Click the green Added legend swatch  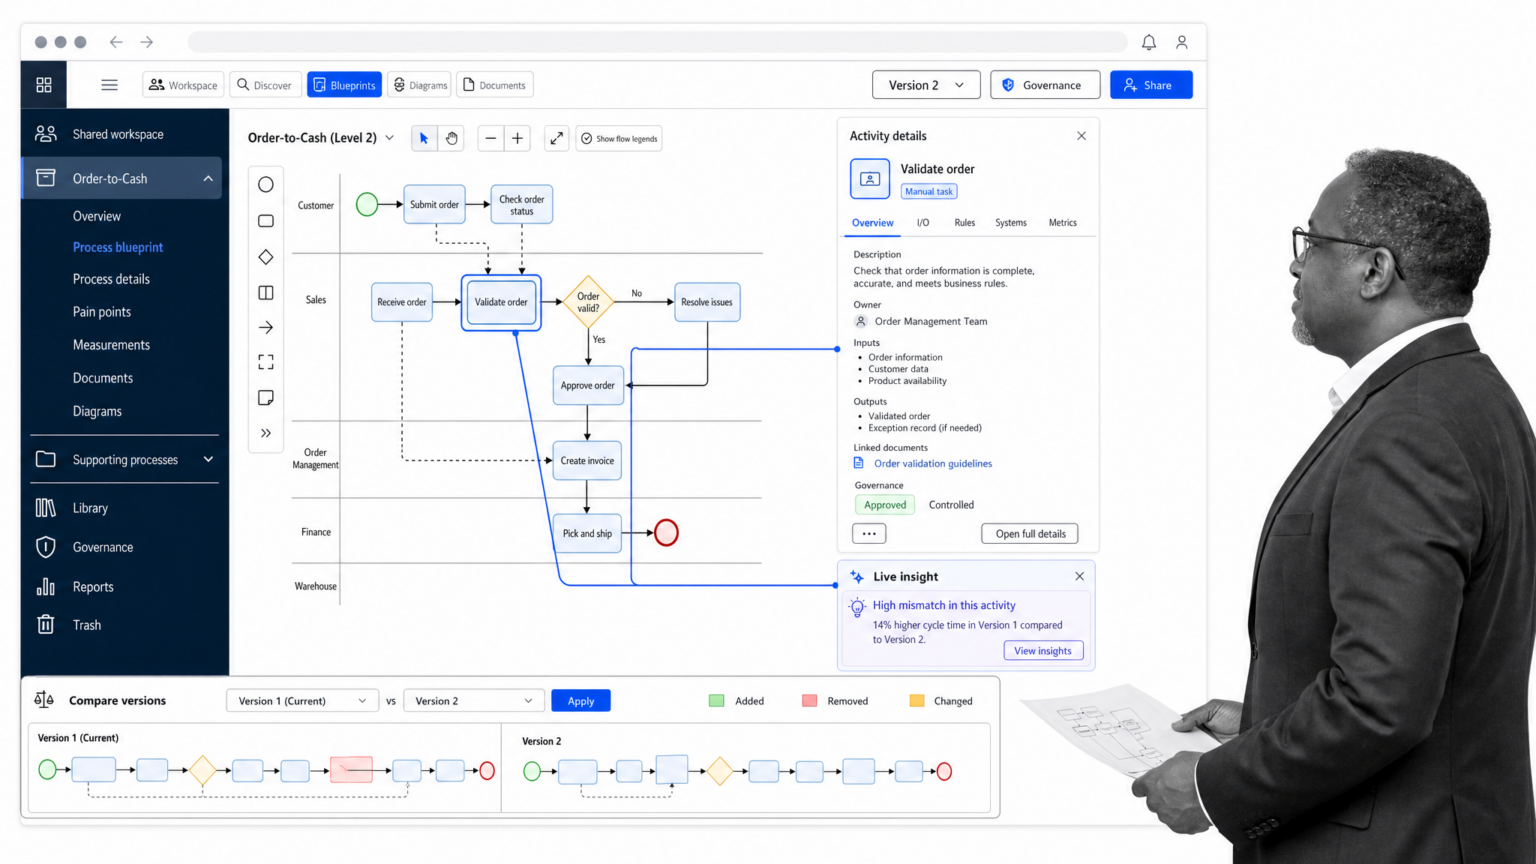point(716,701)
